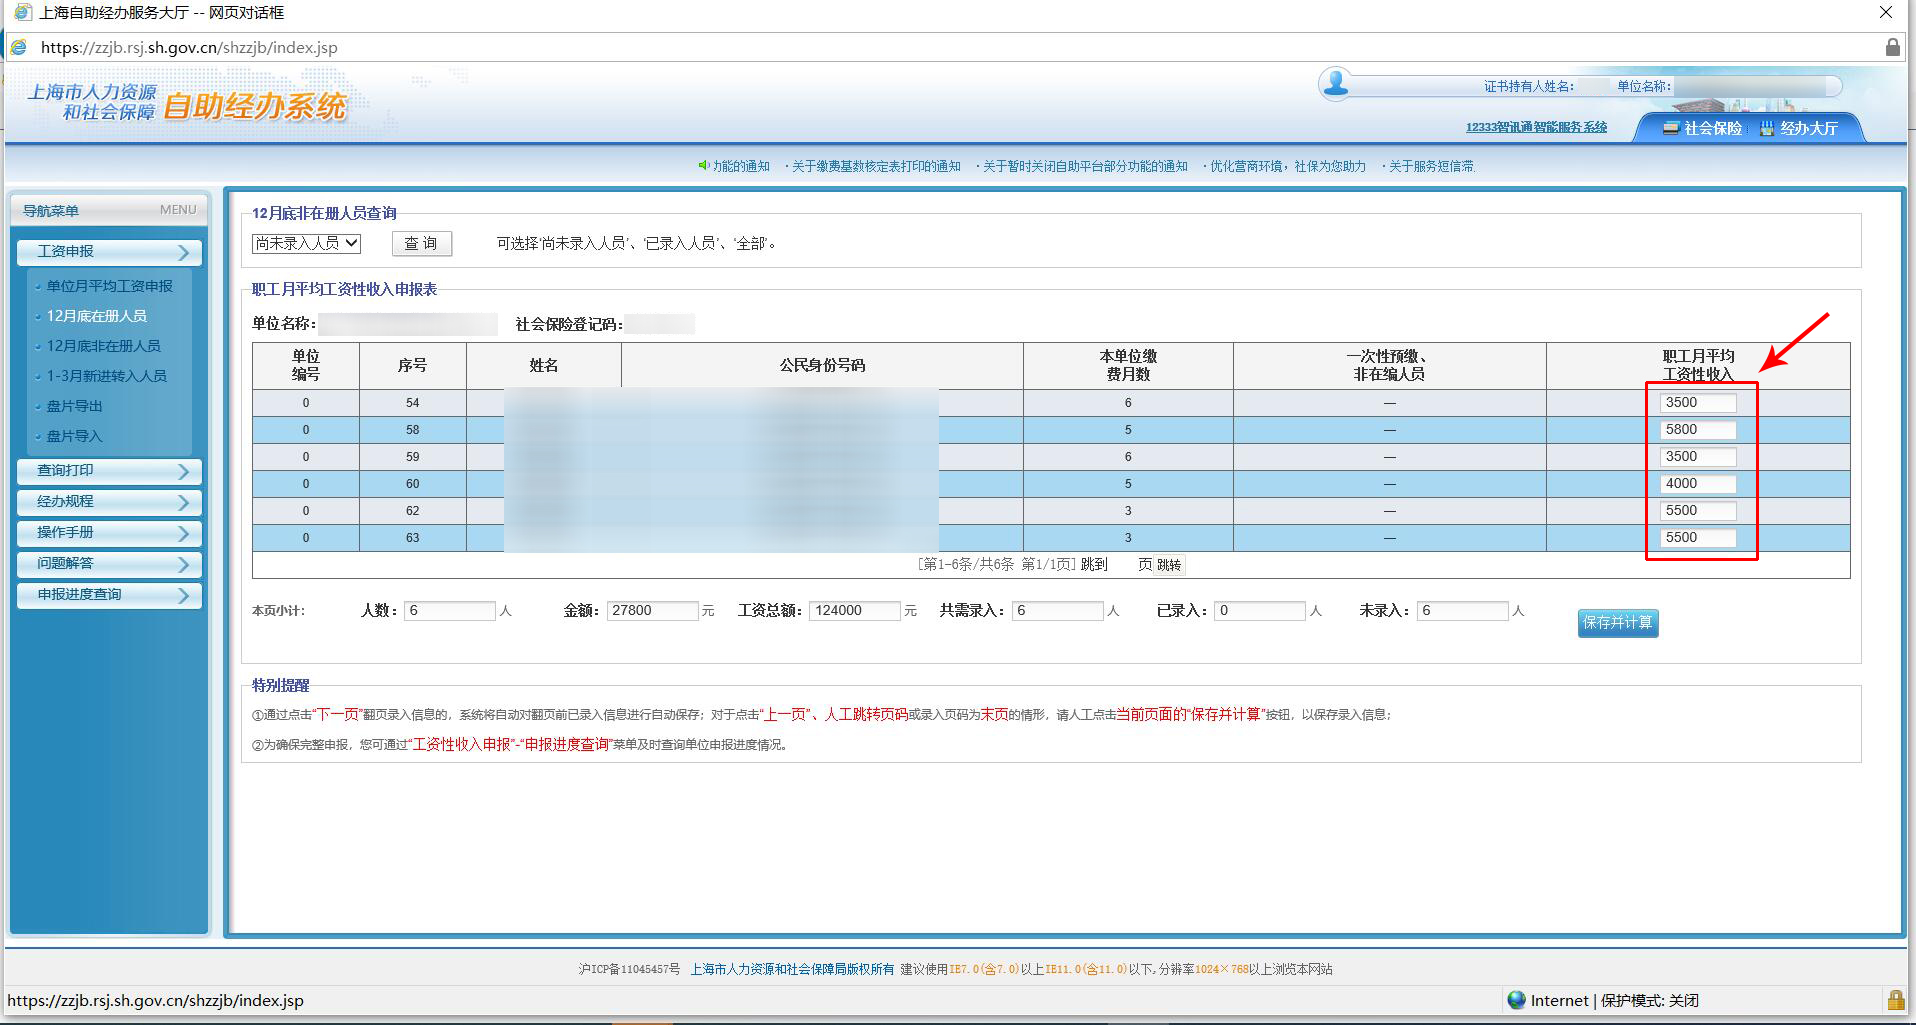Click the 共需录入 field
This screenshot has height=1025, width=1916.
1058,611
